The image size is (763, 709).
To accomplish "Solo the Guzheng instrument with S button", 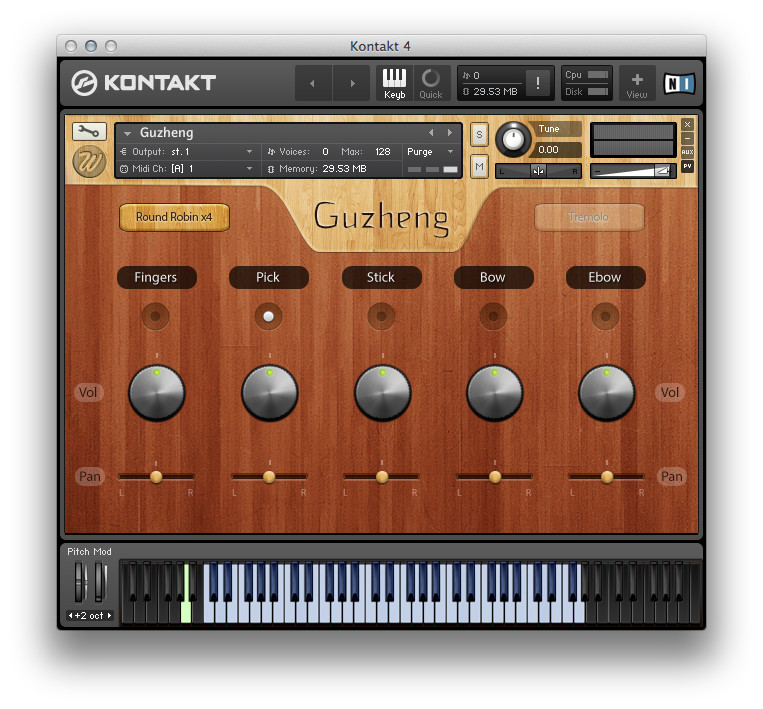I will (x=479, y=135).
